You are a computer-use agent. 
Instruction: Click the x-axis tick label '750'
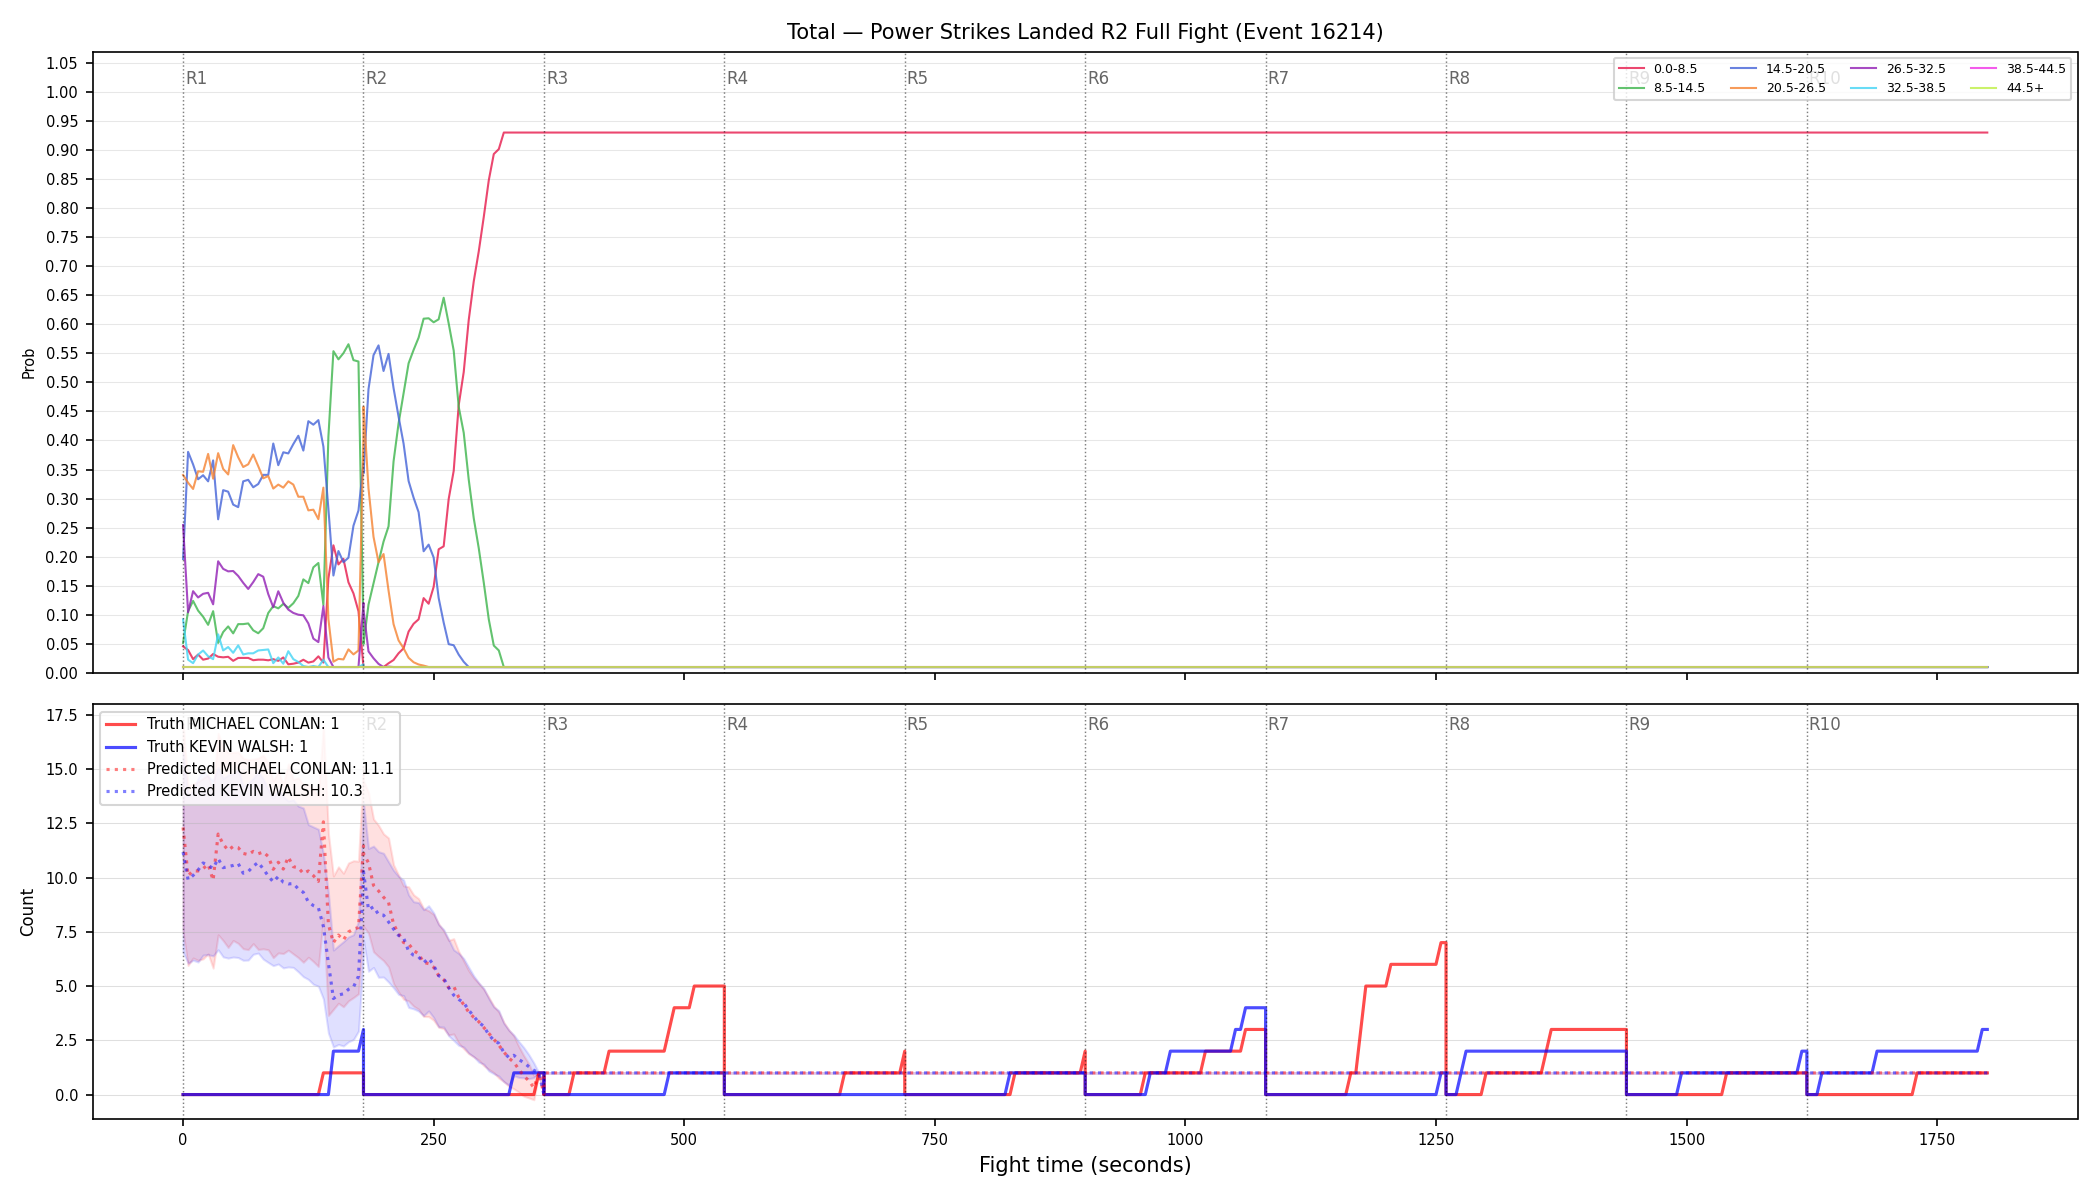[x=934, y=1139]
